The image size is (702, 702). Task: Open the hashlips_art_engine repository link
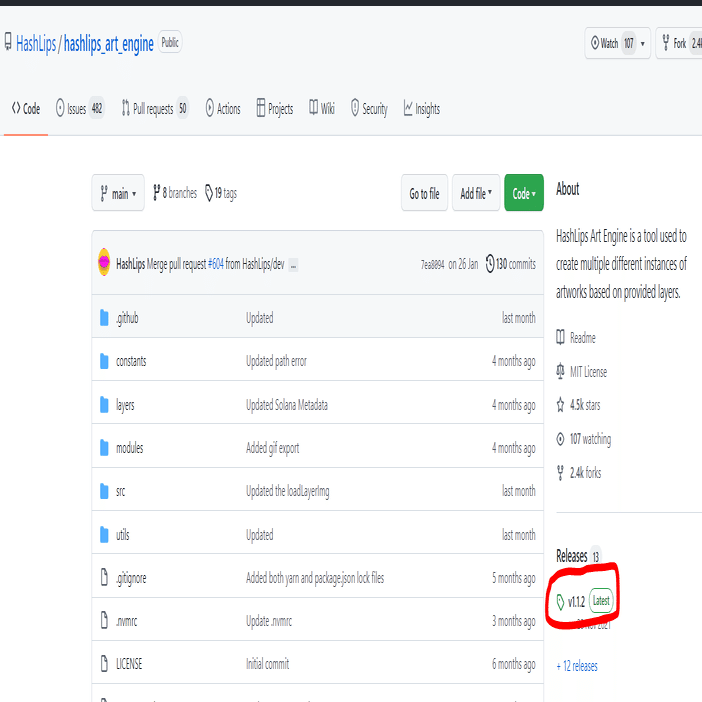tap(109, 44)
